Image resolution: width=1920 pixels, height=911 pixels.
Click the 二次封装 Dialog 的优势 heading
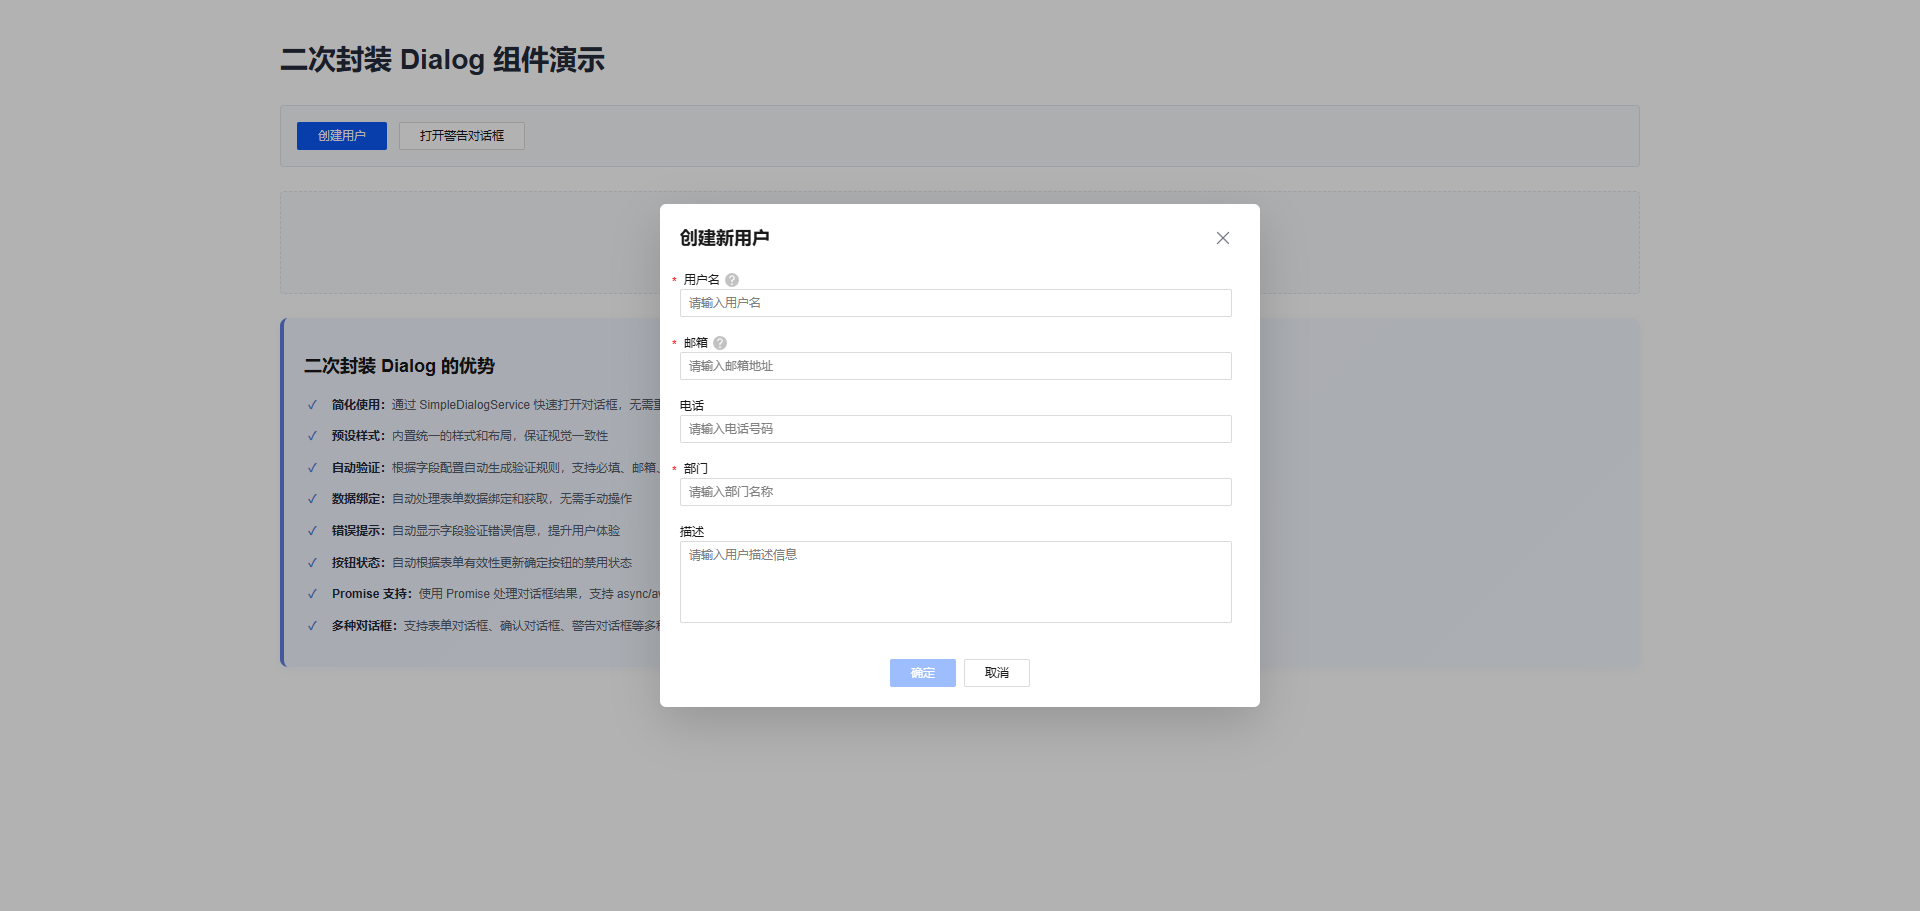coord(399,366)
